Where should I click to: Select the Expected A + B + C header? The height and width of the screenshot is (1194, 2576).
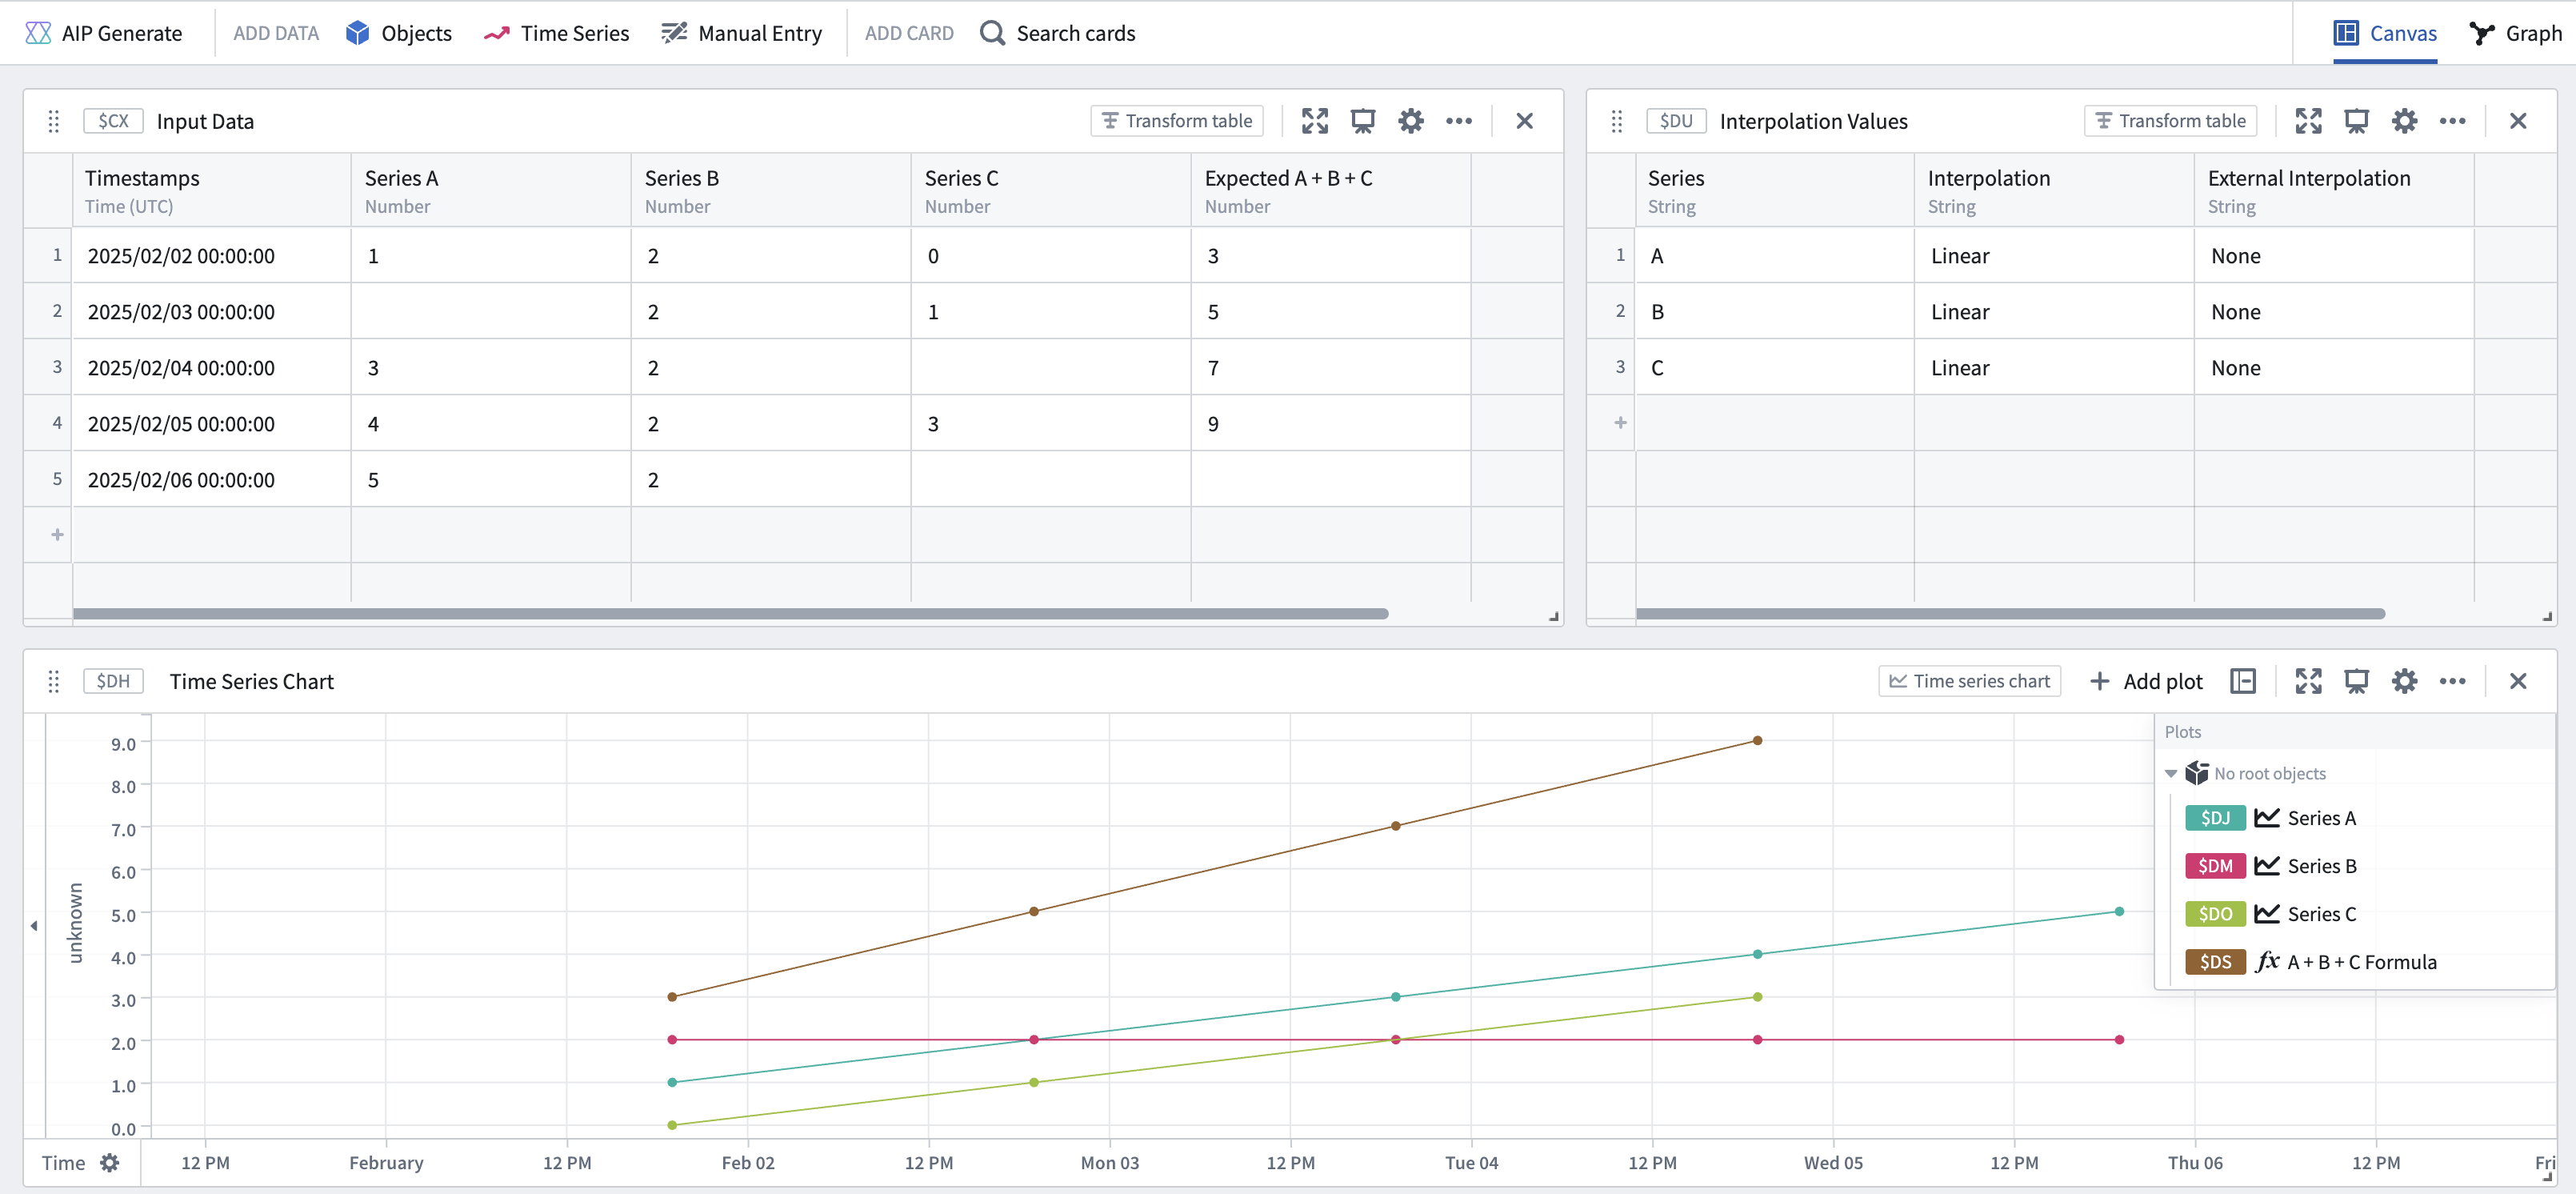coord(1331,190)
